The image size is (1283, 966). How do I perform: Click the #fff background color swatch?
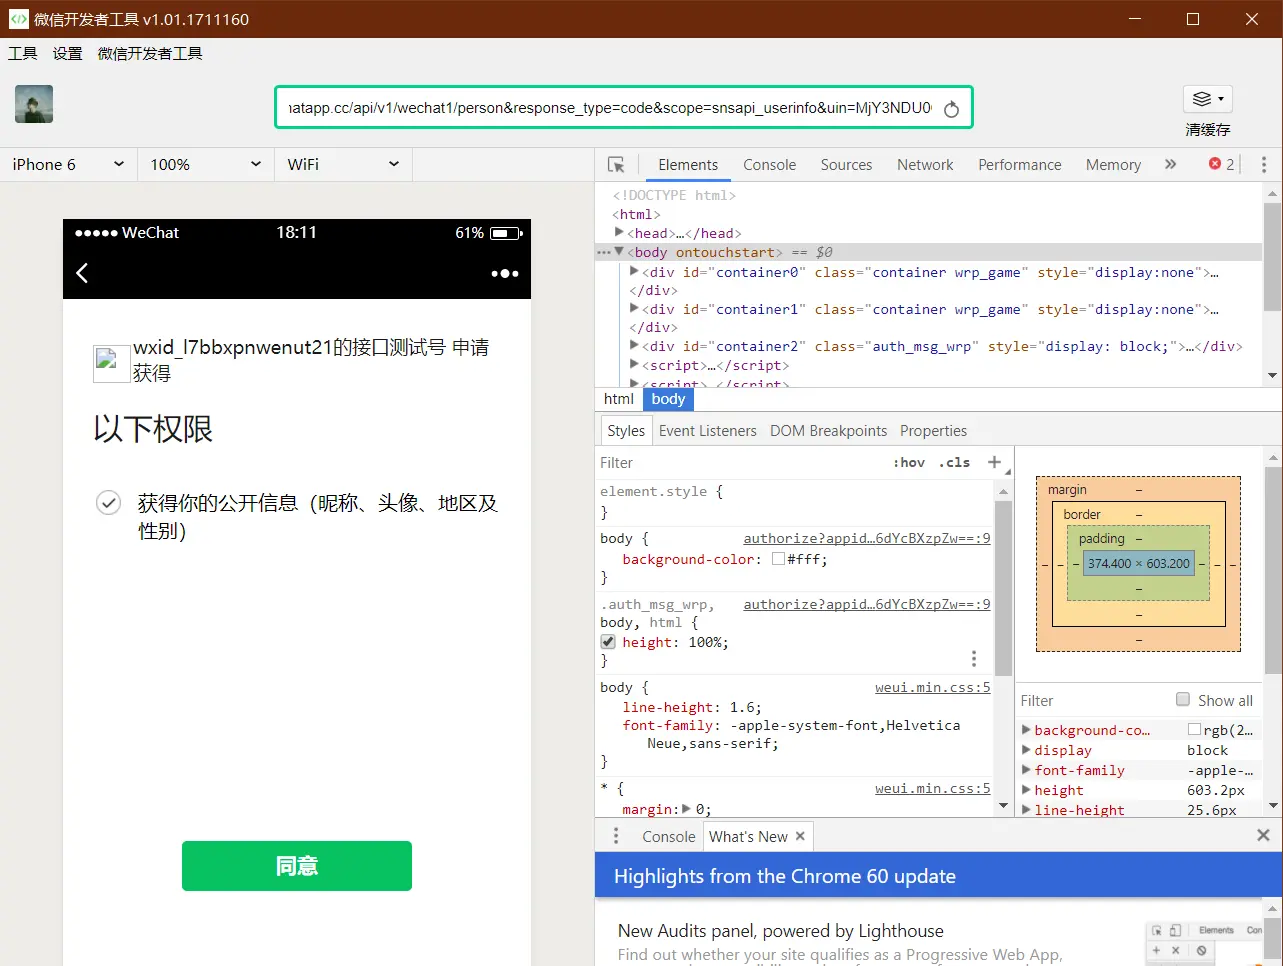click(779, 560)
